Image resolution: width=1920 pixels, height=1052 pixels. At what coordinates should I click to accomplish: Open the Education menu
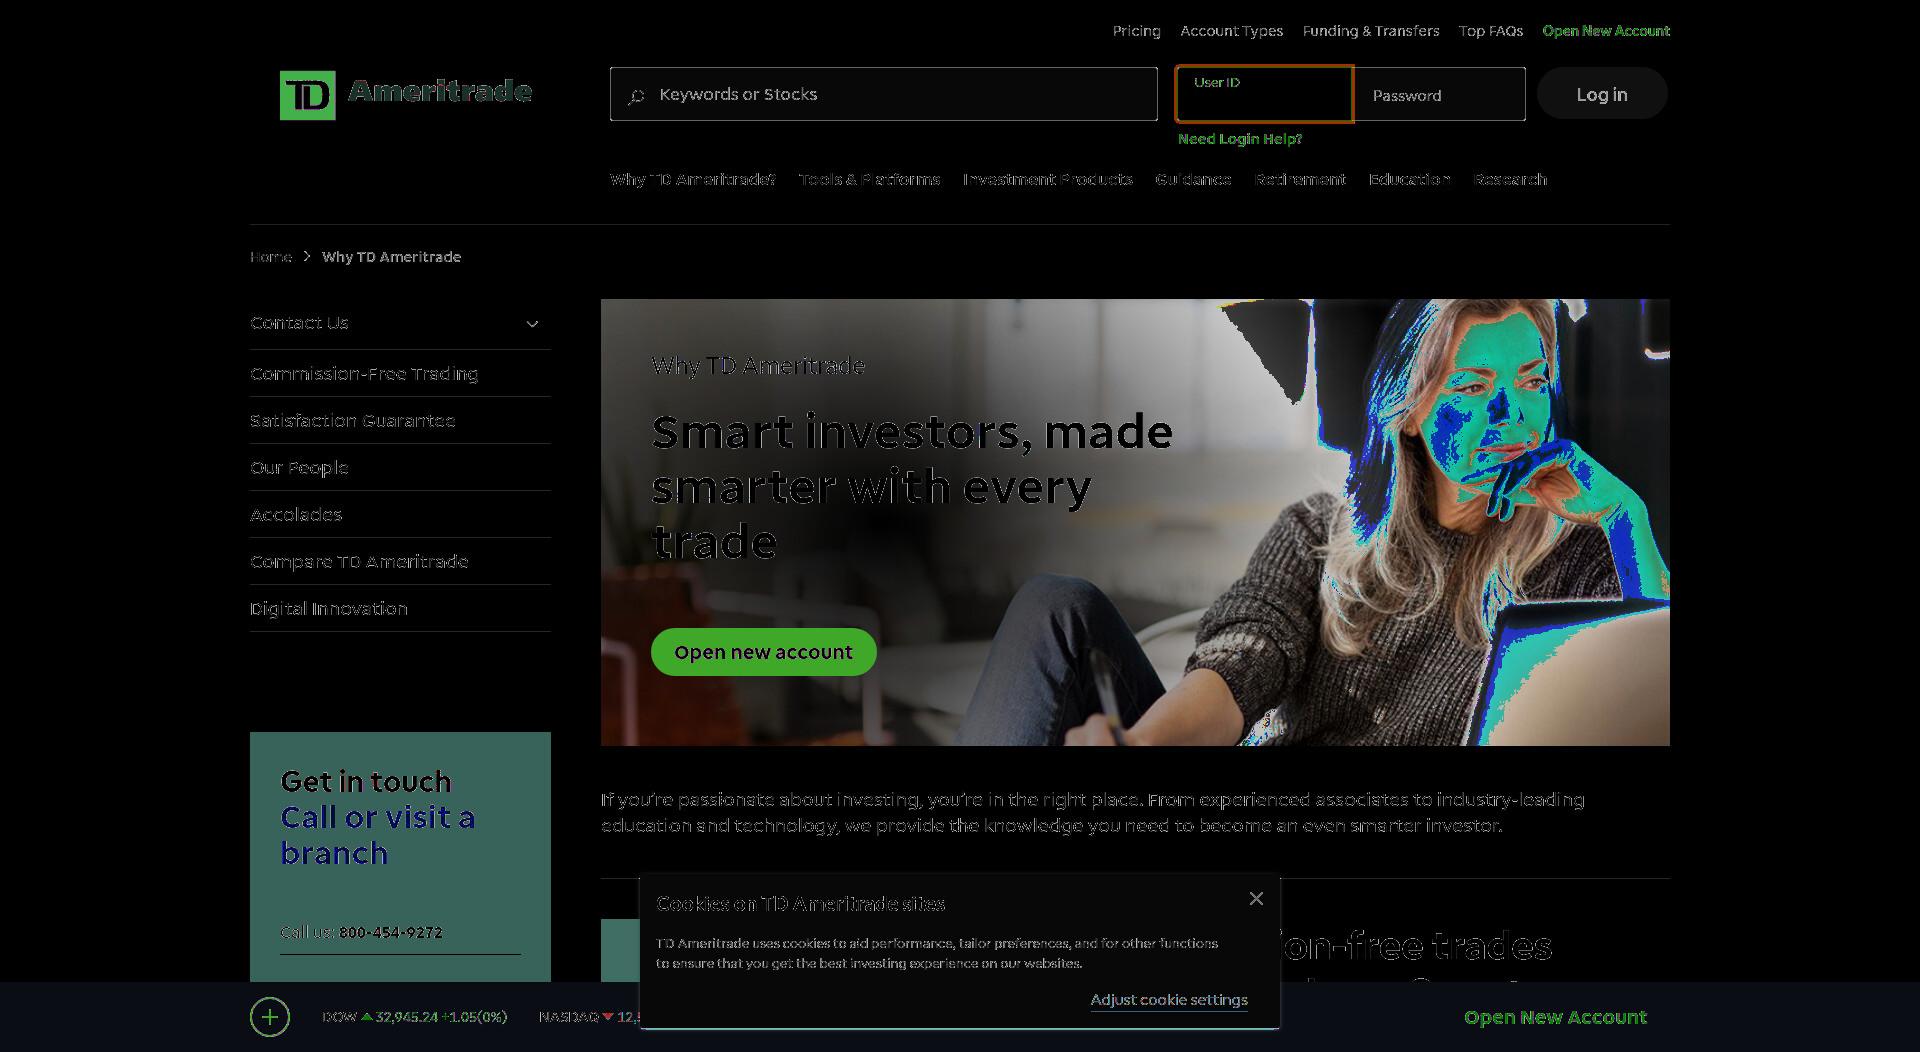point(1409,180)
